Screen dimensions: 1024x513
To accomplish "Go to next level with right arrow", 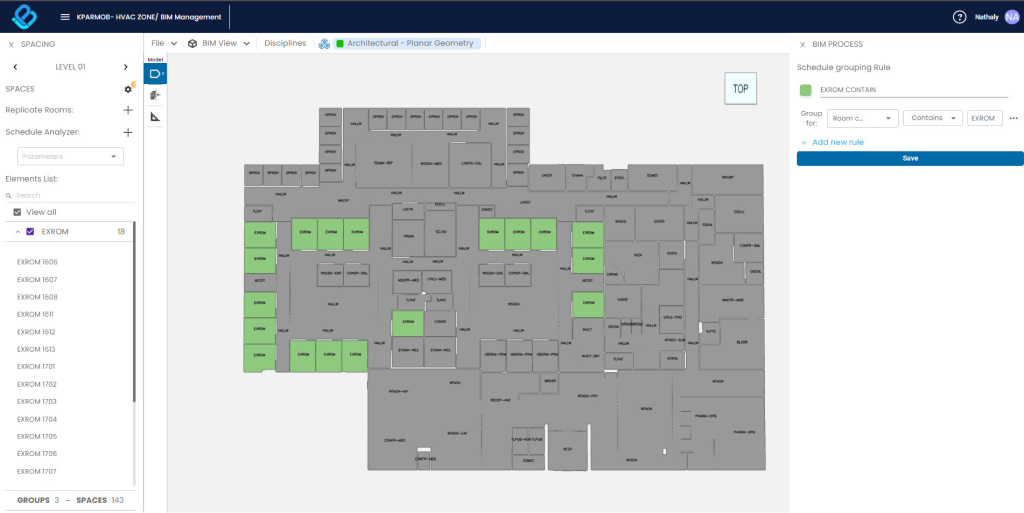I will (x=125, y=67).
